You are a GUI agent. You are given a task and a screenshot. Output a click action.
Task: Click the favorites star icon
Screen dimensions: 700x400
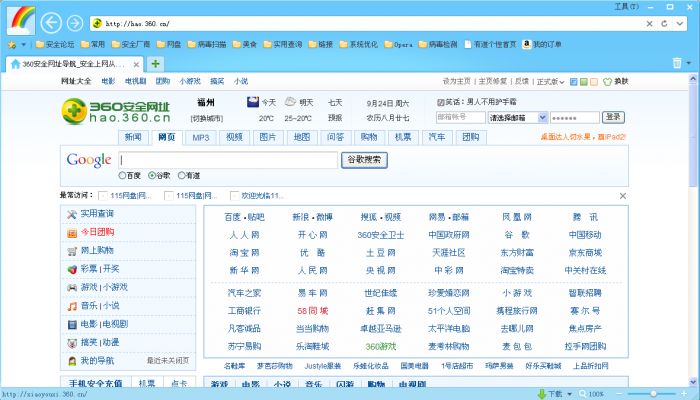tap(12, 45)
